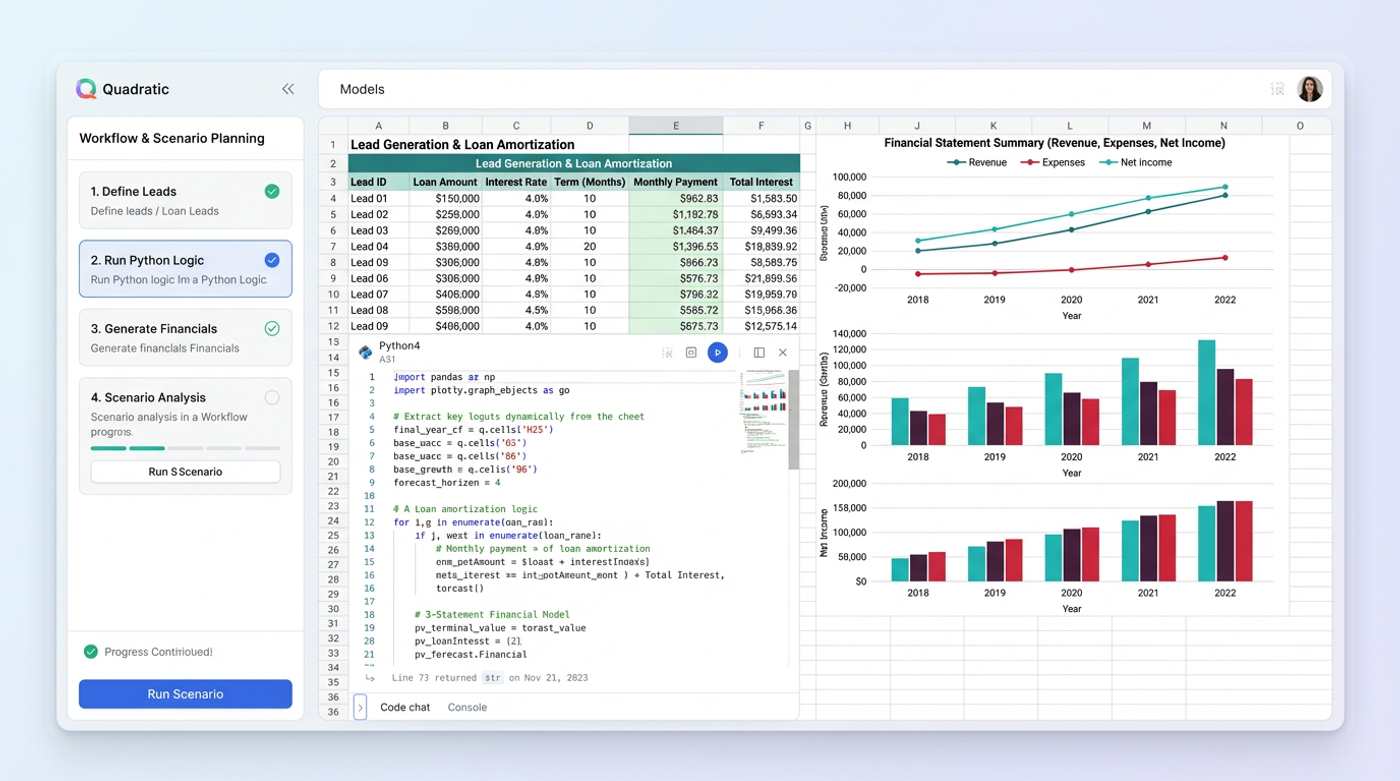Click the 'Run S Scenario' button
This screenshot has width=1400, height=781.
point(186,472)
